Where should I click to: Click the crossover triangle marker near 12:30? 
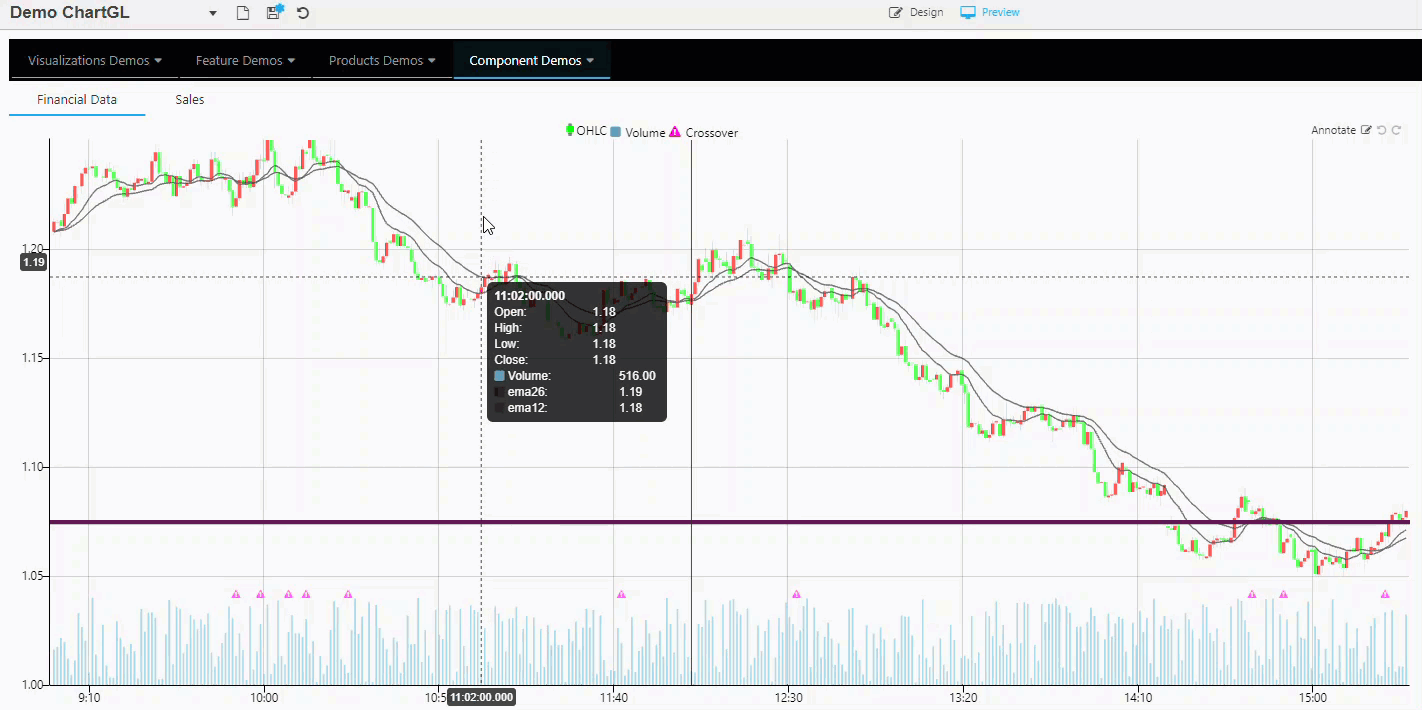click(x=796, y=594)
